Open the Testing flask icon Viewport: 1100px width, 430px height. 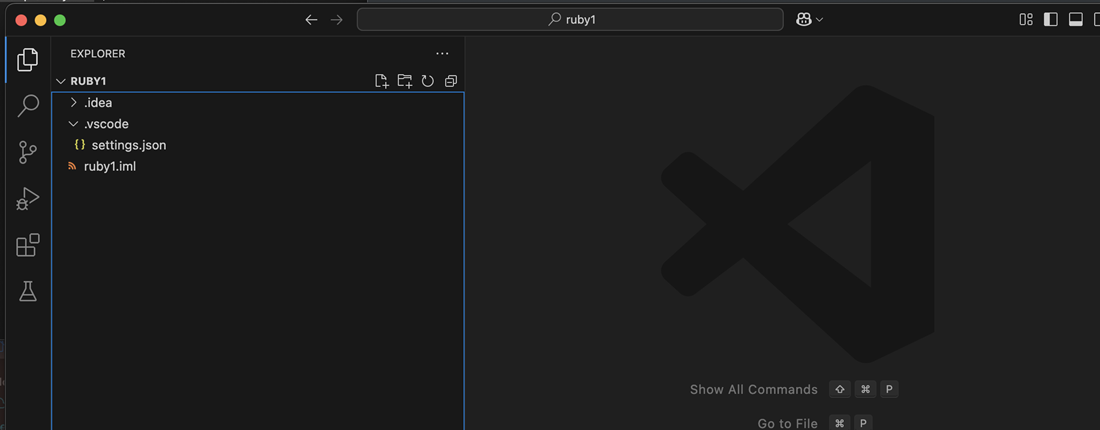point(27,291)
